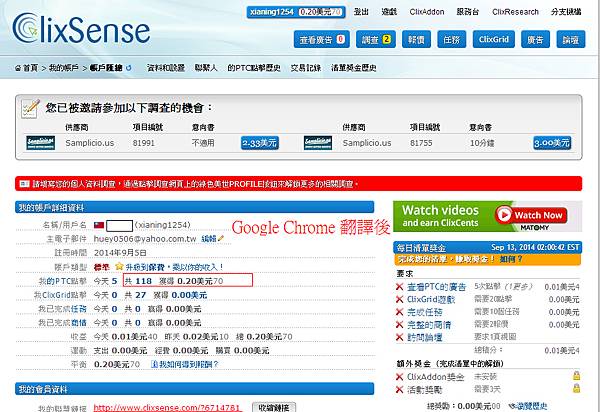Open ClixAddon top menu link
600x412 pixels.
pyautogui.click(x=427, y=12)
